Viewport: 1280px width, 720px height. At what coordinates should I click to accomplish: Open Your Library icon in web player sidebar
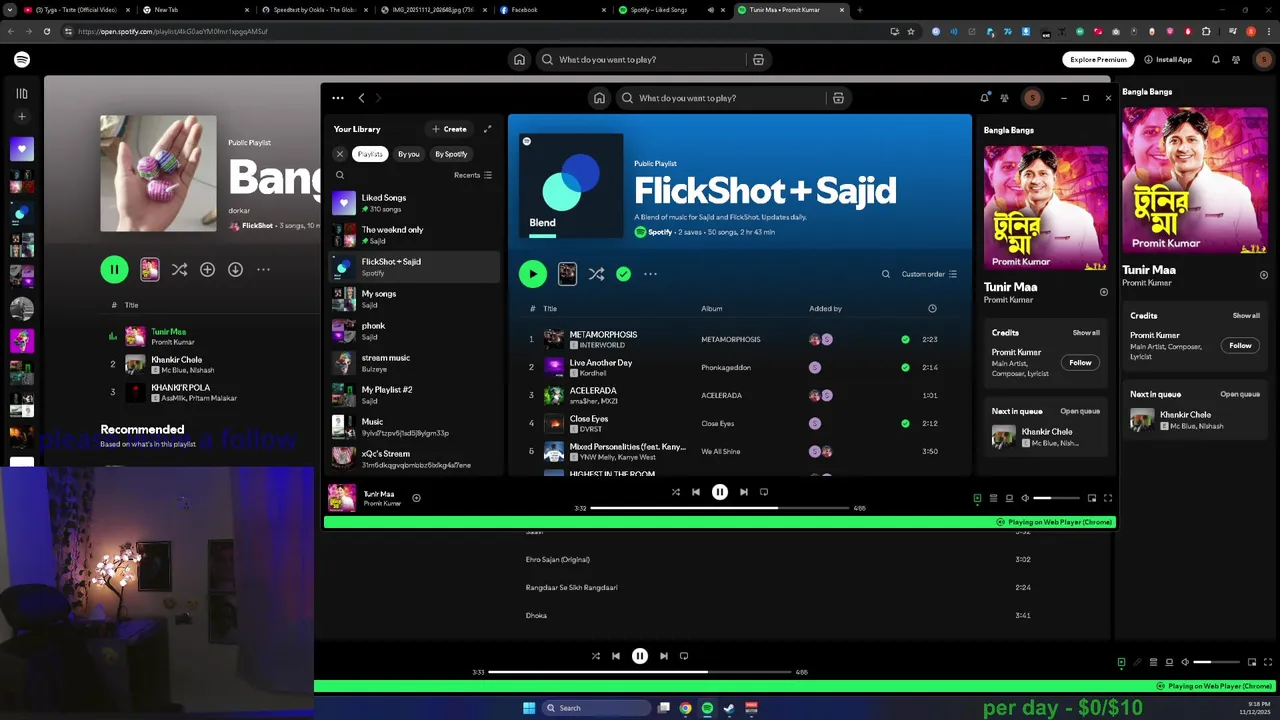coord(22,94)
